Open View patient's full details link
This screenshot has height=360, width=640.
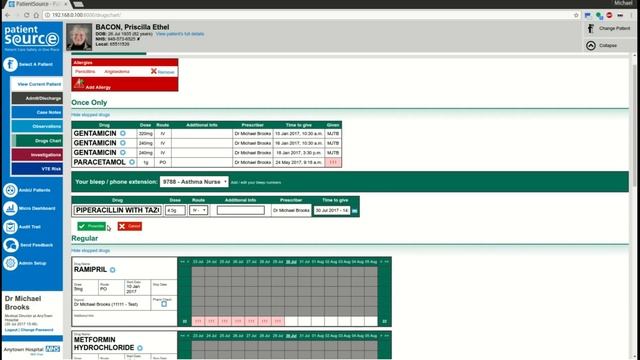[180, 34]
